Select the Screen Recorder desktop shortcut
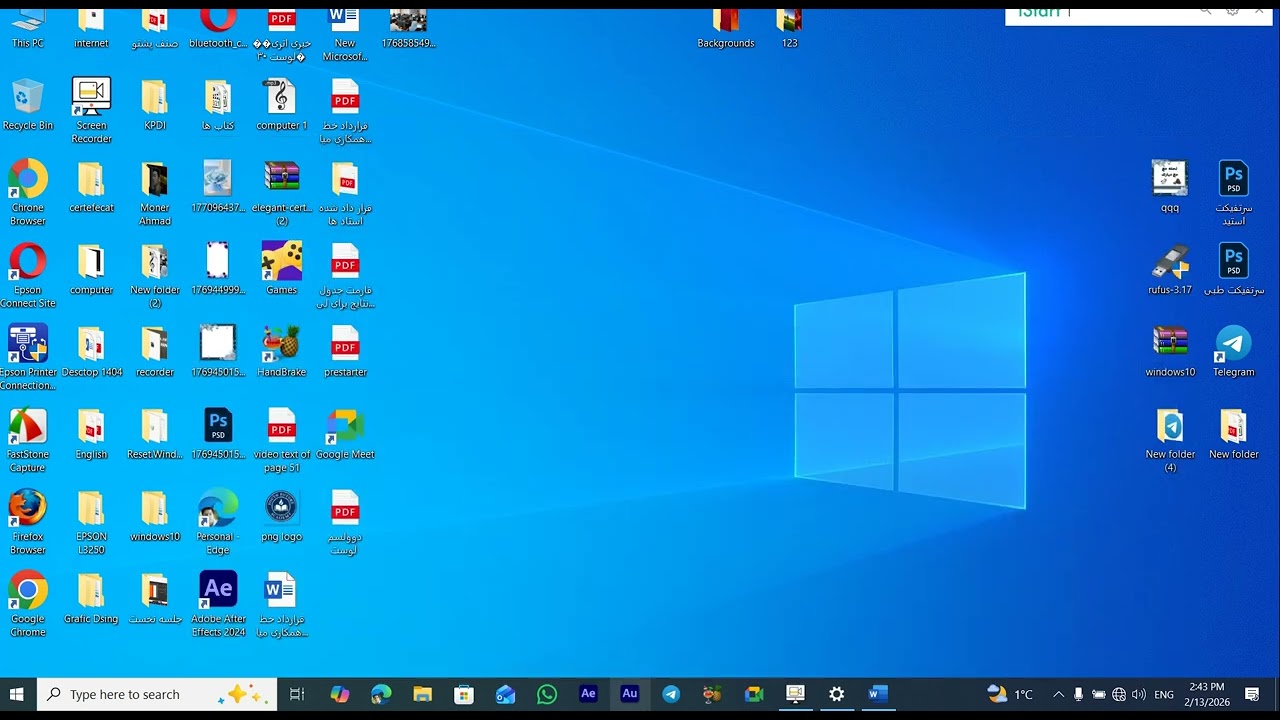 [91, 111]
